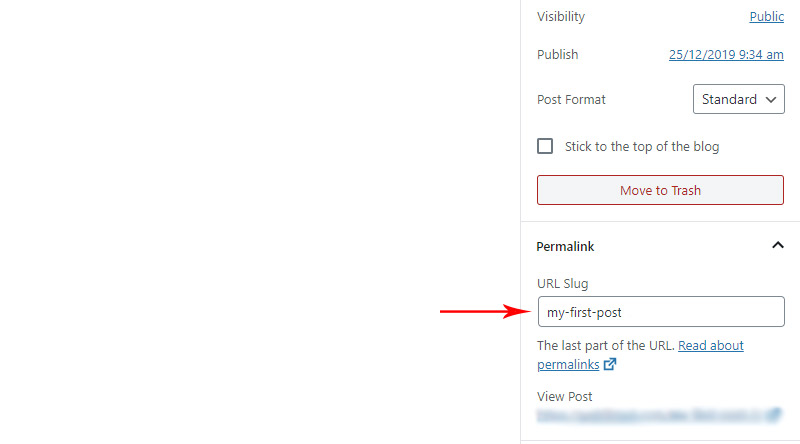Viewport: 800px width, 444px height.
Task: Click the URL Slug field label
Action: pyautogui.click(x=563, y=284)
